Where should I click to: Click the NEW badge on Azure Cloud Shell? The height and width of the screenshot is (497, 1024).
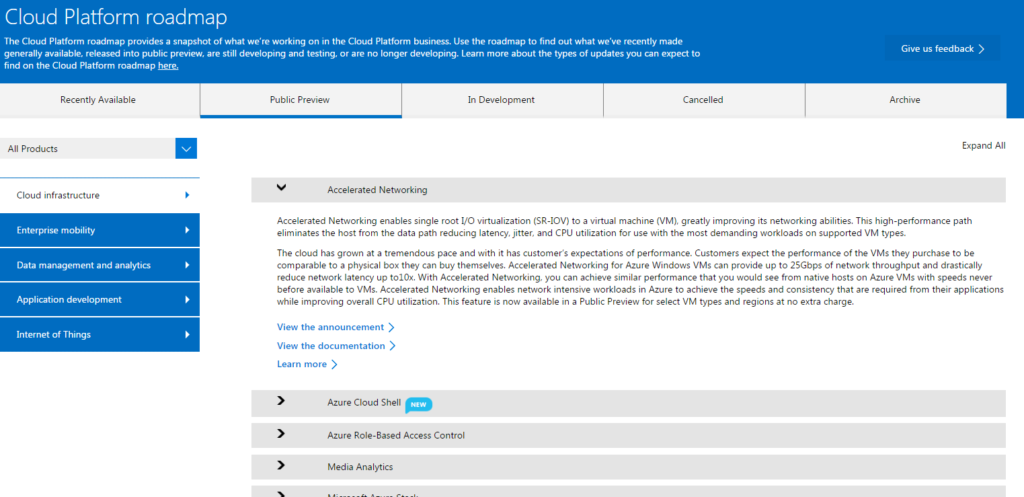(419, 405)
